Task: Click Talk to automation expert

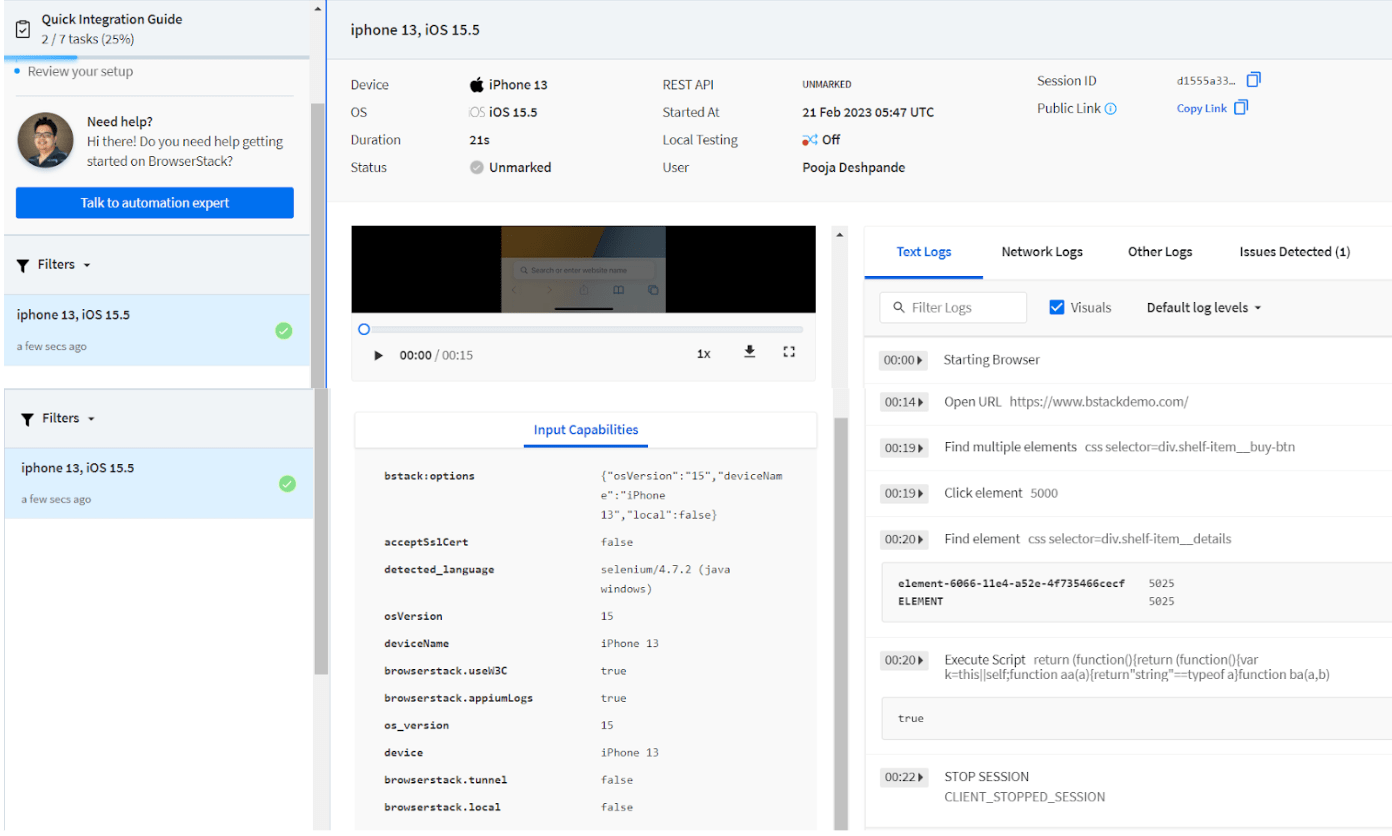Action: (x=154, y=202)
